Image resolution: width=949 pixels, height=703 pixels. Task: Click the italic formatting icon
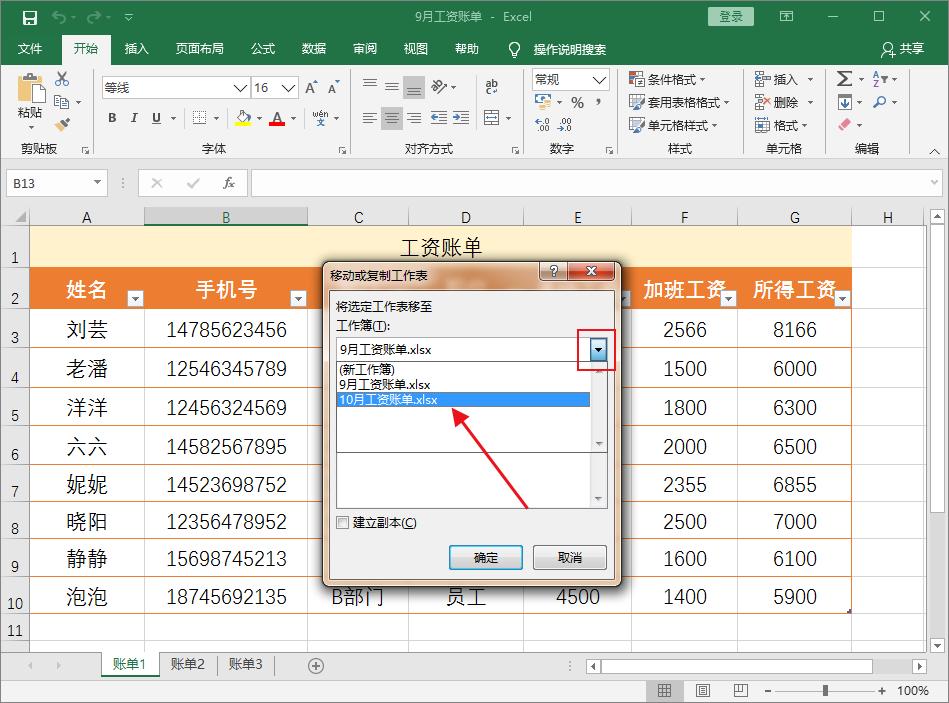pos(134,118)
